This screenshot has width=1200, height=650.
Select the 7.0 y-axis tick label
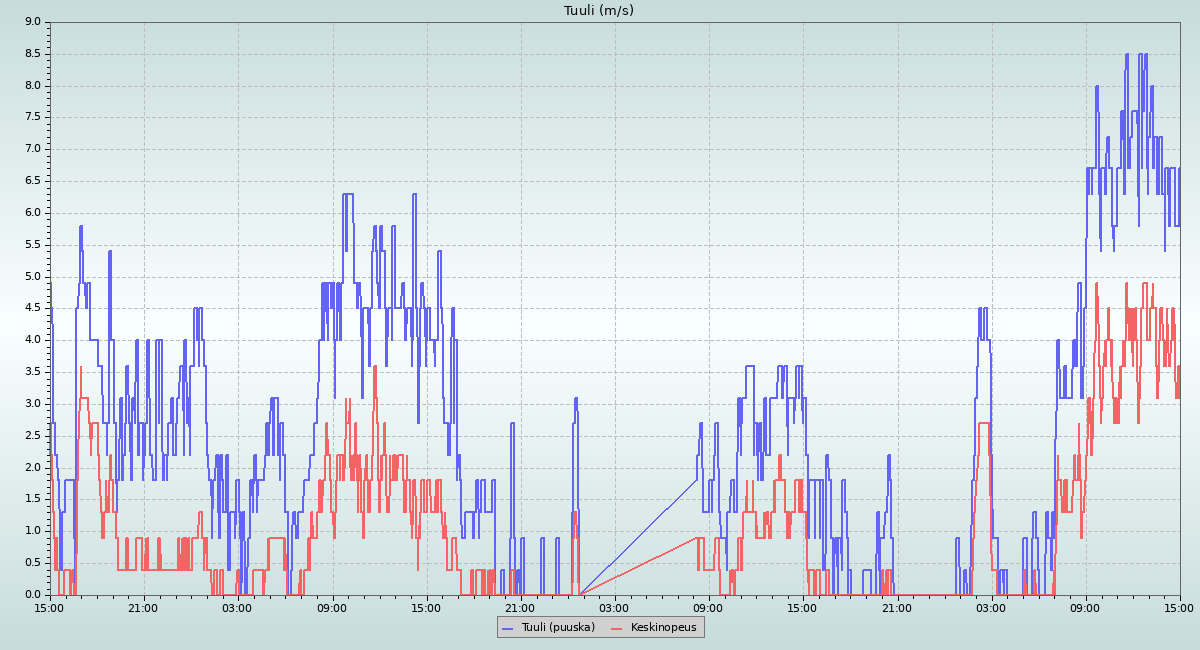point(32,149)
